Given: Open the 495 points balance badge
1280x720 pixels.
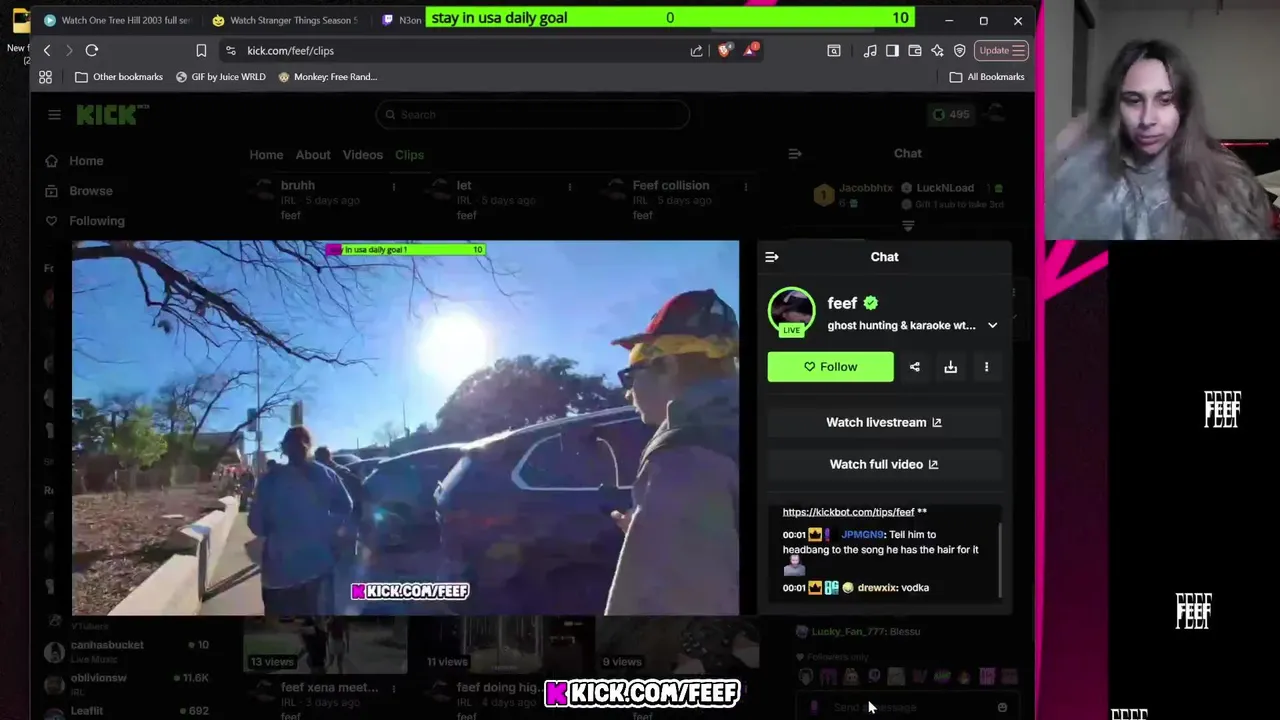Looking at the screenshot, I should pyautogui.click(x=949, y=115).
